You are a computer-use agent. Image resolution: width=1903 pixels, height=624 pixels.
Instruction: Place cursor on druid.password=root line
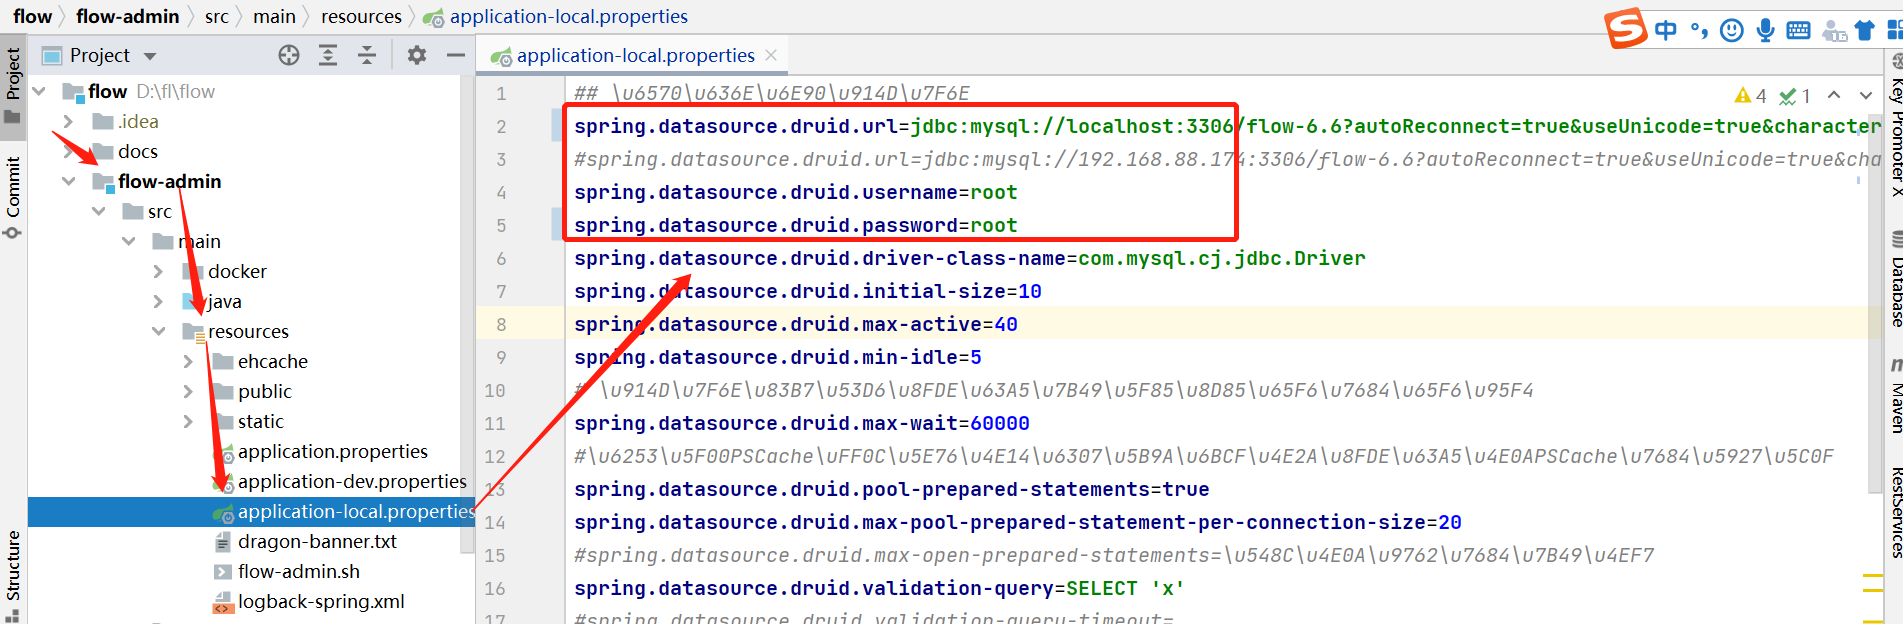tap(795, 225)
